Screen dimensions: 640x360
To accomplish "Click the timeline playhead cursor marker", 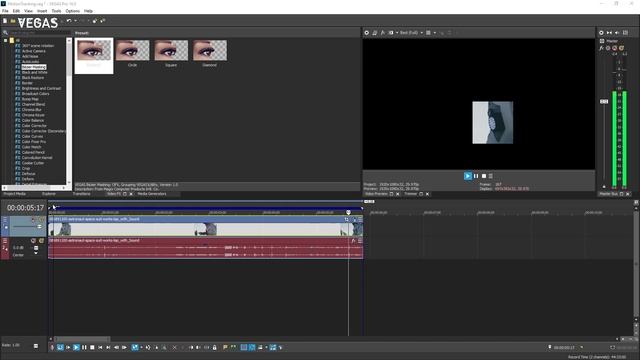I will [348, 212].
